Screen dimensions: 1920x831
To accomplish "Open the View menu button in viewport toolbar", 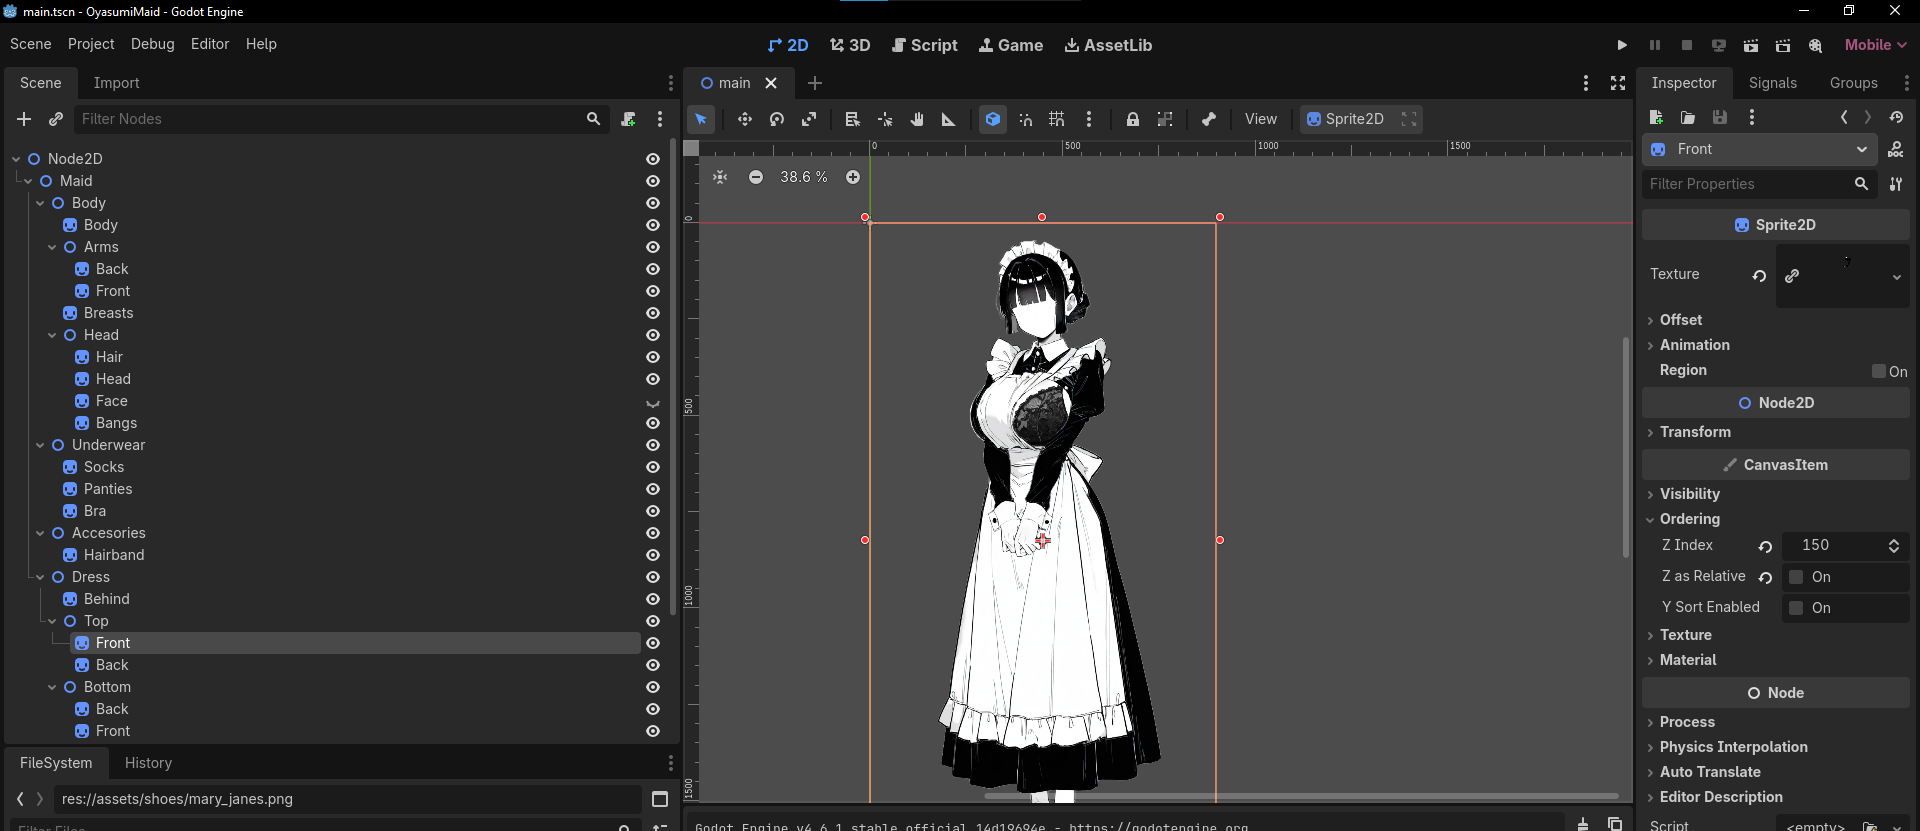I will pyautogui.click(x=1260, y=119).
